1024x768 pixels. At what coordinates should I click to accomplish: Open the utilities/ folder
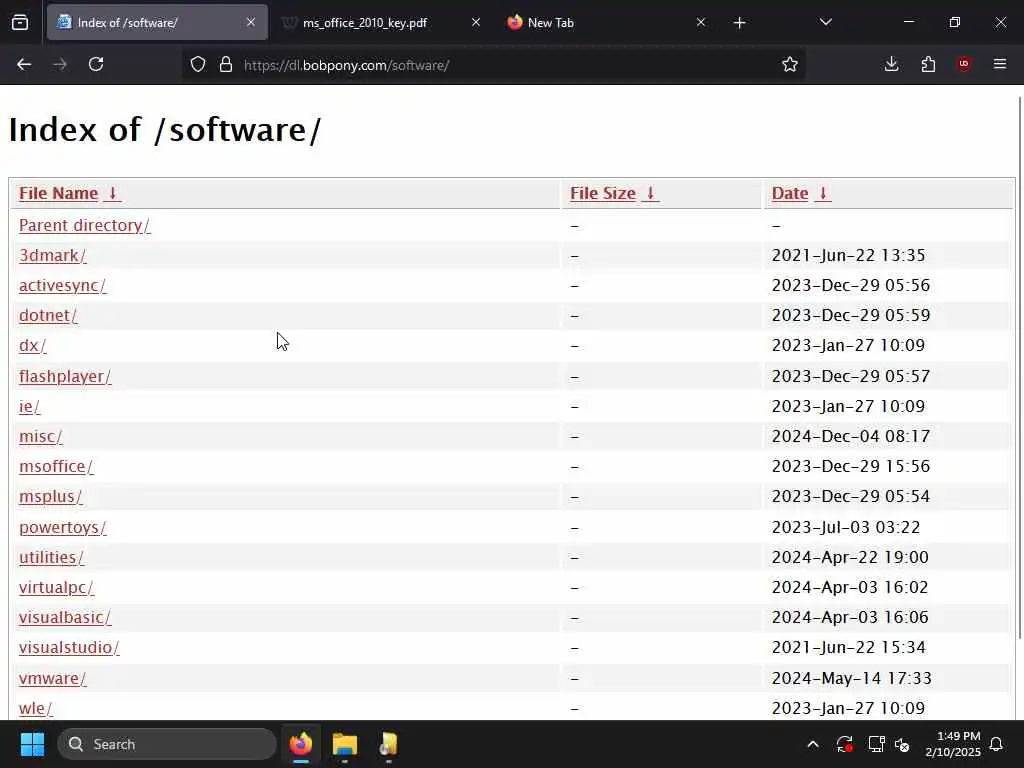[x=52, y=558]
